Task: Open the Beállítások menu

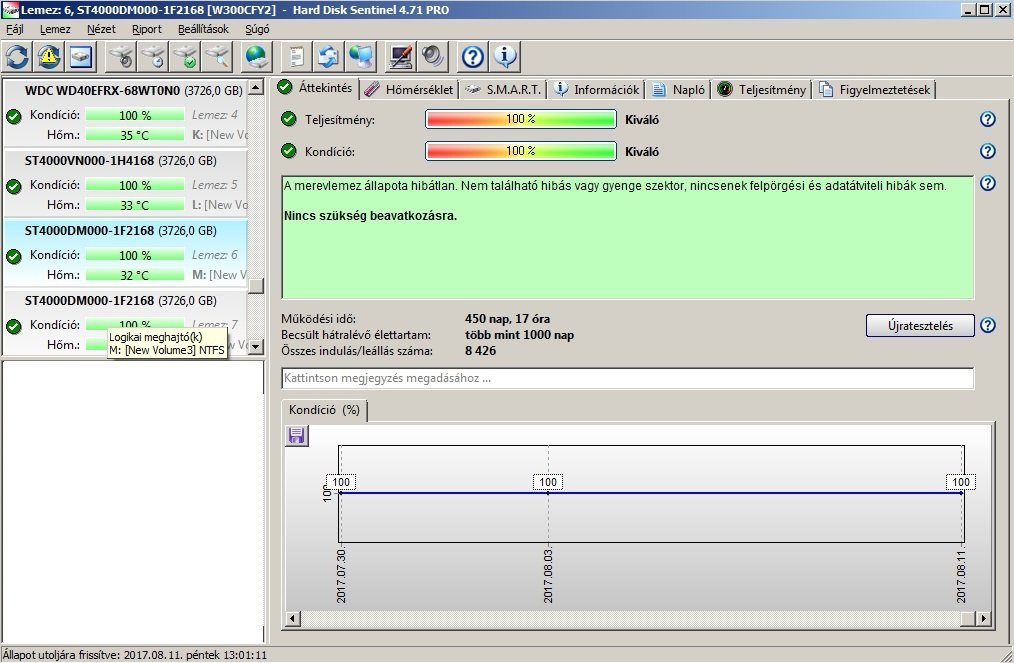Action: coord(203,29)
